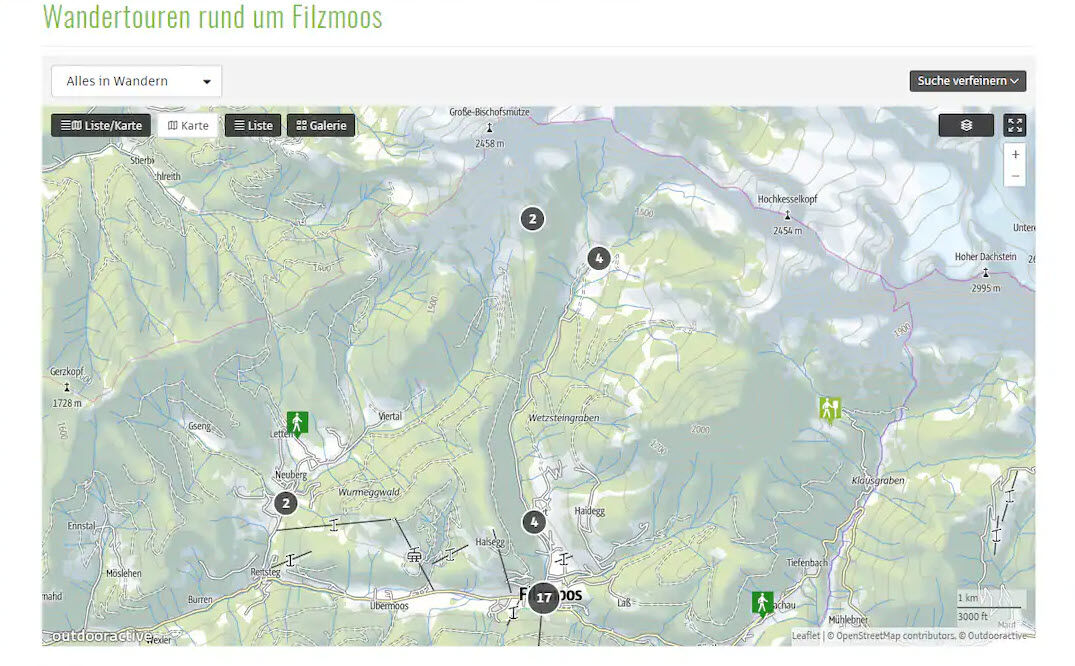
Task: Enter fullscreen map mode
Action: click(1015, 125)
